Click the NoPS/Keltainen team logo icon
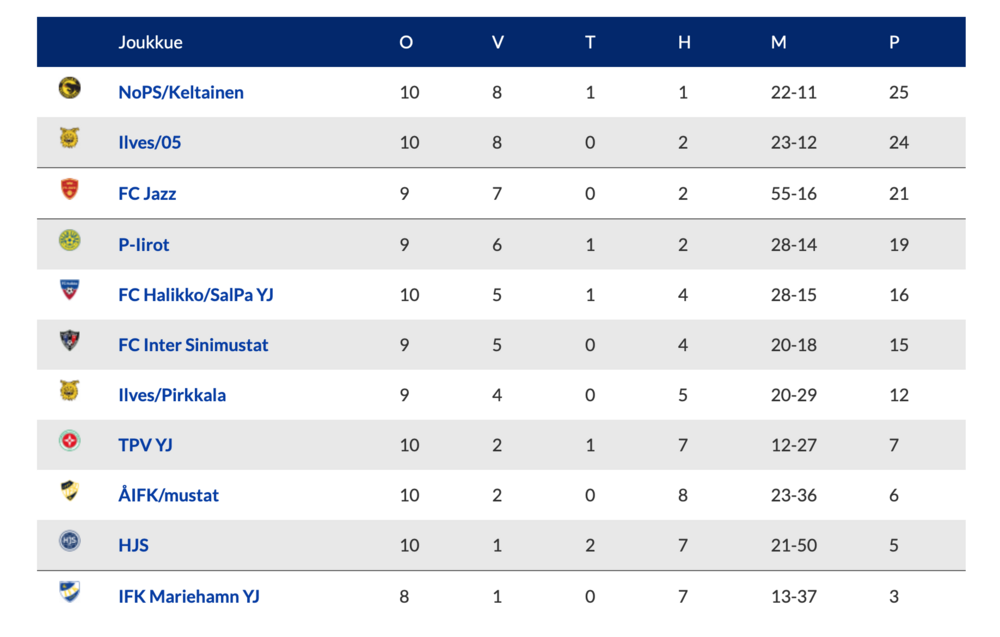Viewport: 1000px width, 637px height. pyautogui.click(x=70, y=87)
